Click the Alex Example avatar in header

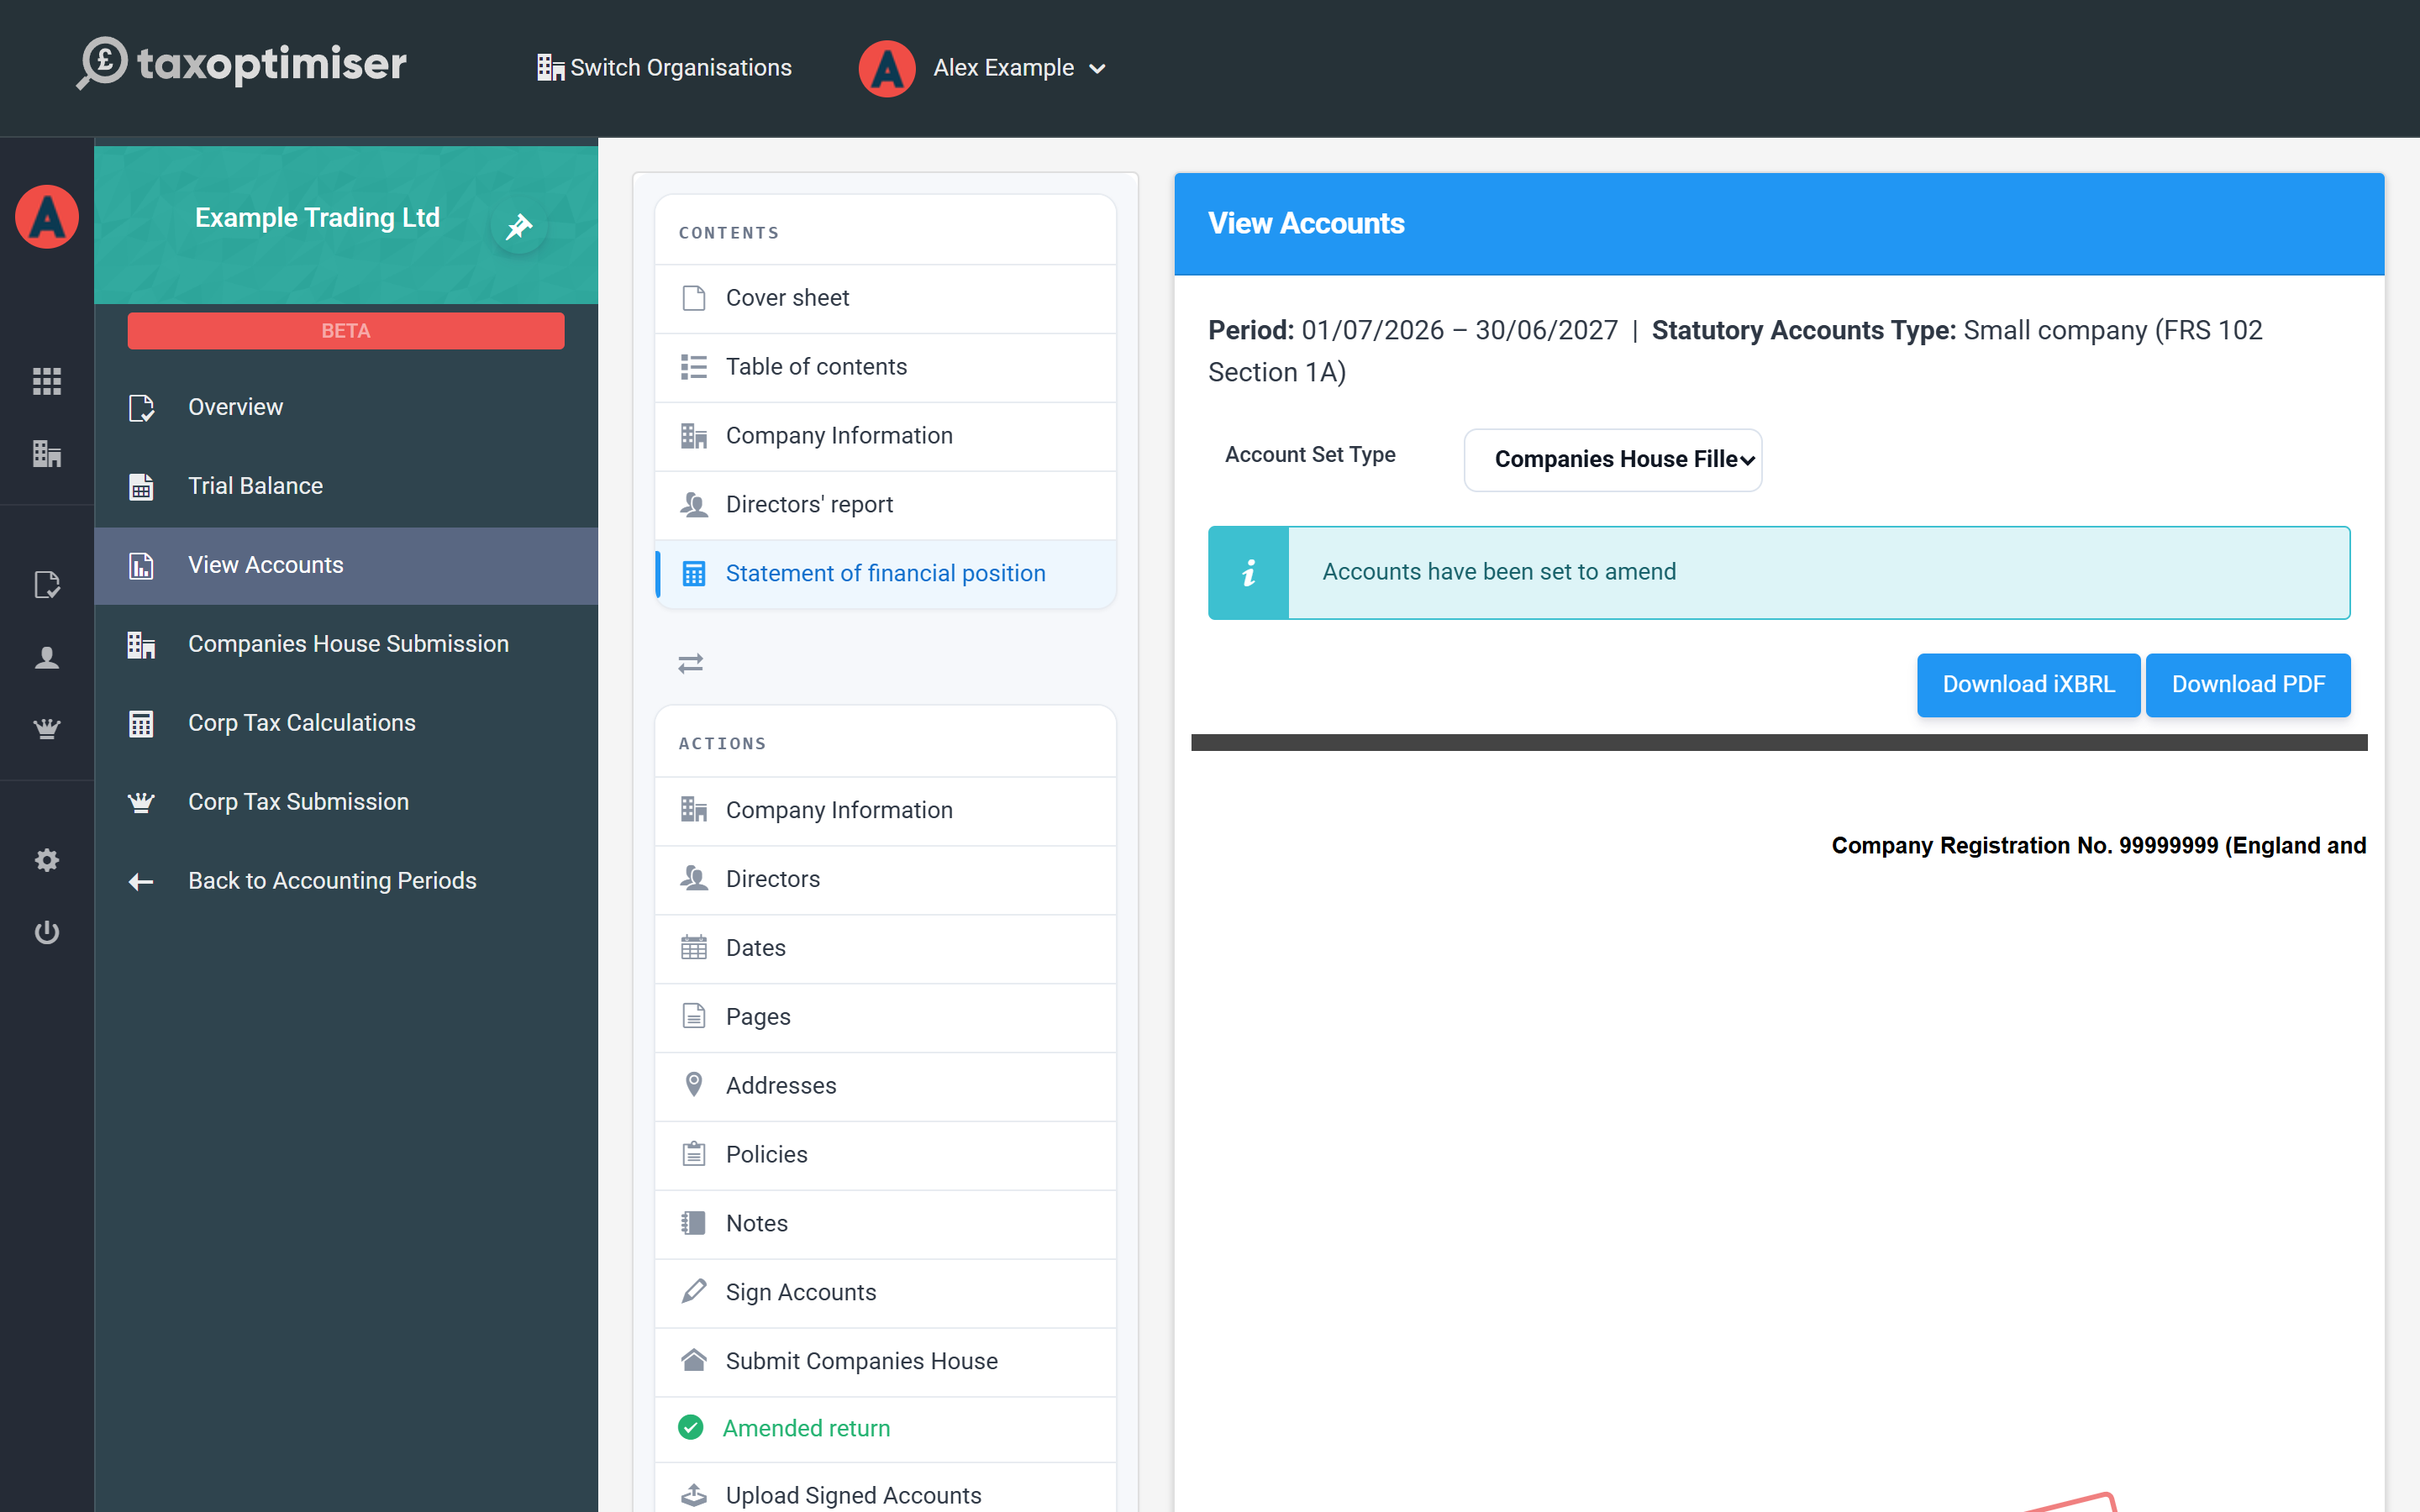[887, 68]
